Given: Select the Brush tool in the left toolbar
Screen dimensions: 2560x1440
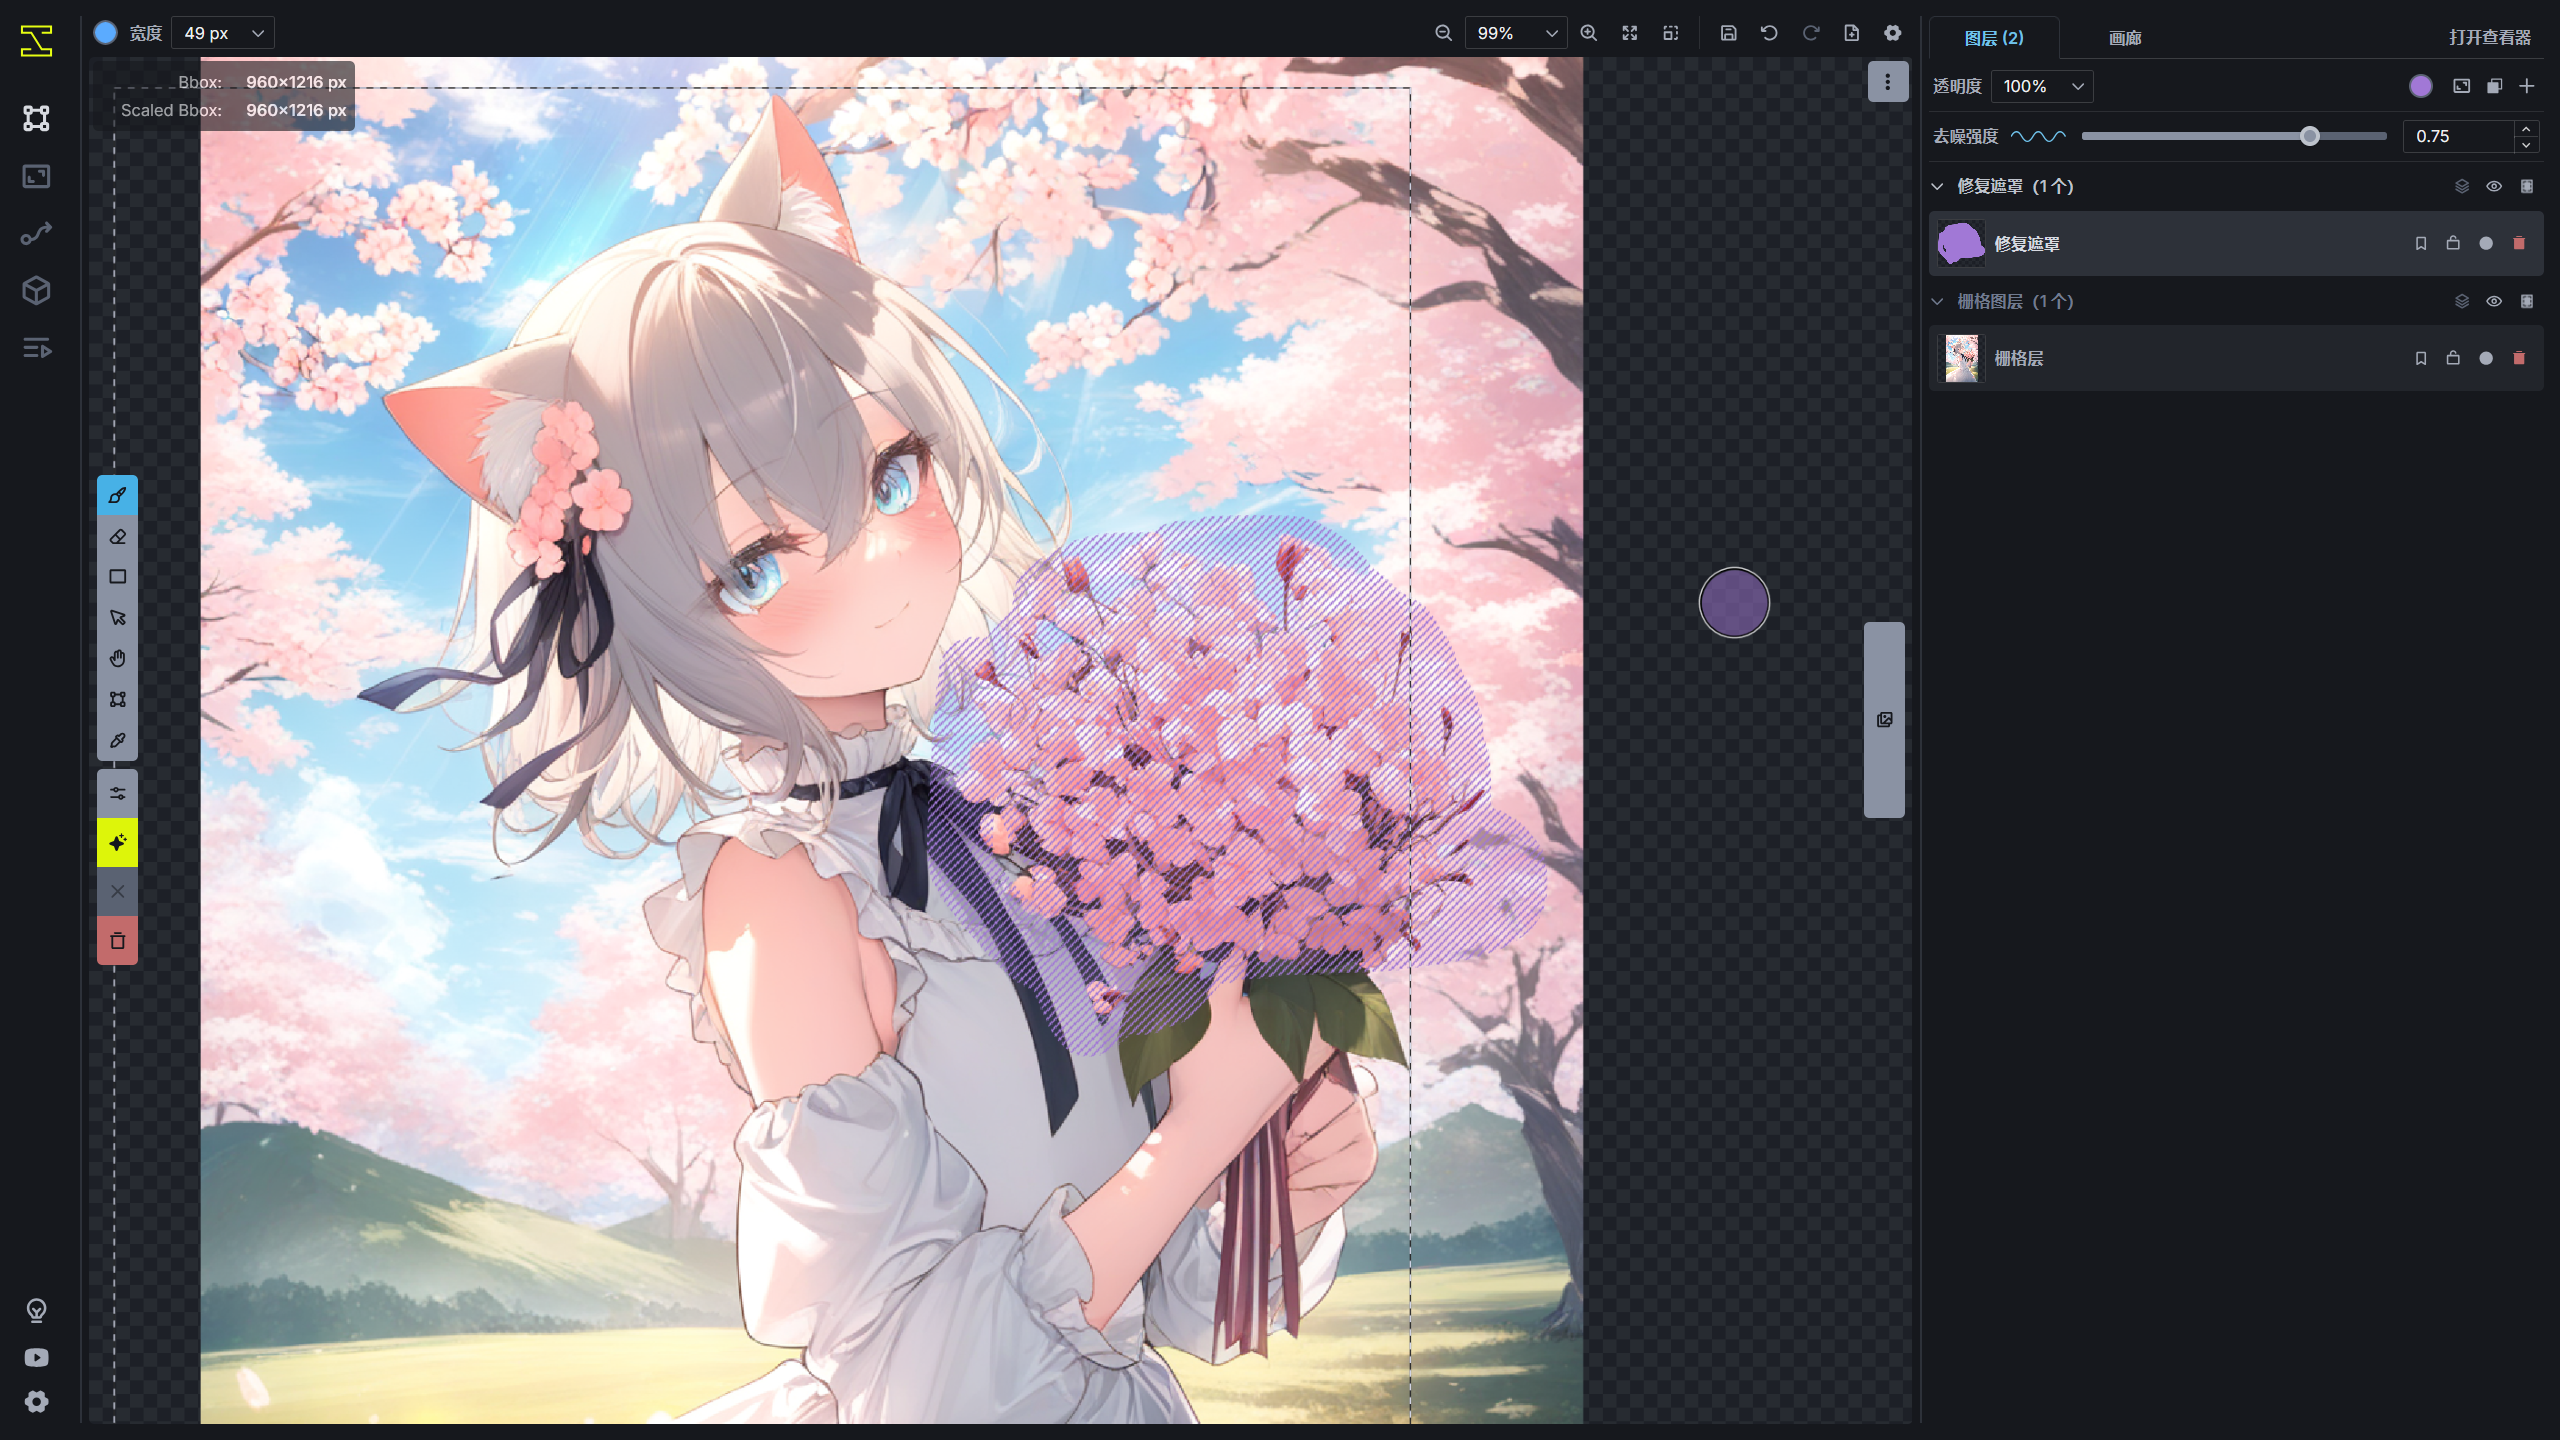Looking at the screenshot, I should 118,494.
